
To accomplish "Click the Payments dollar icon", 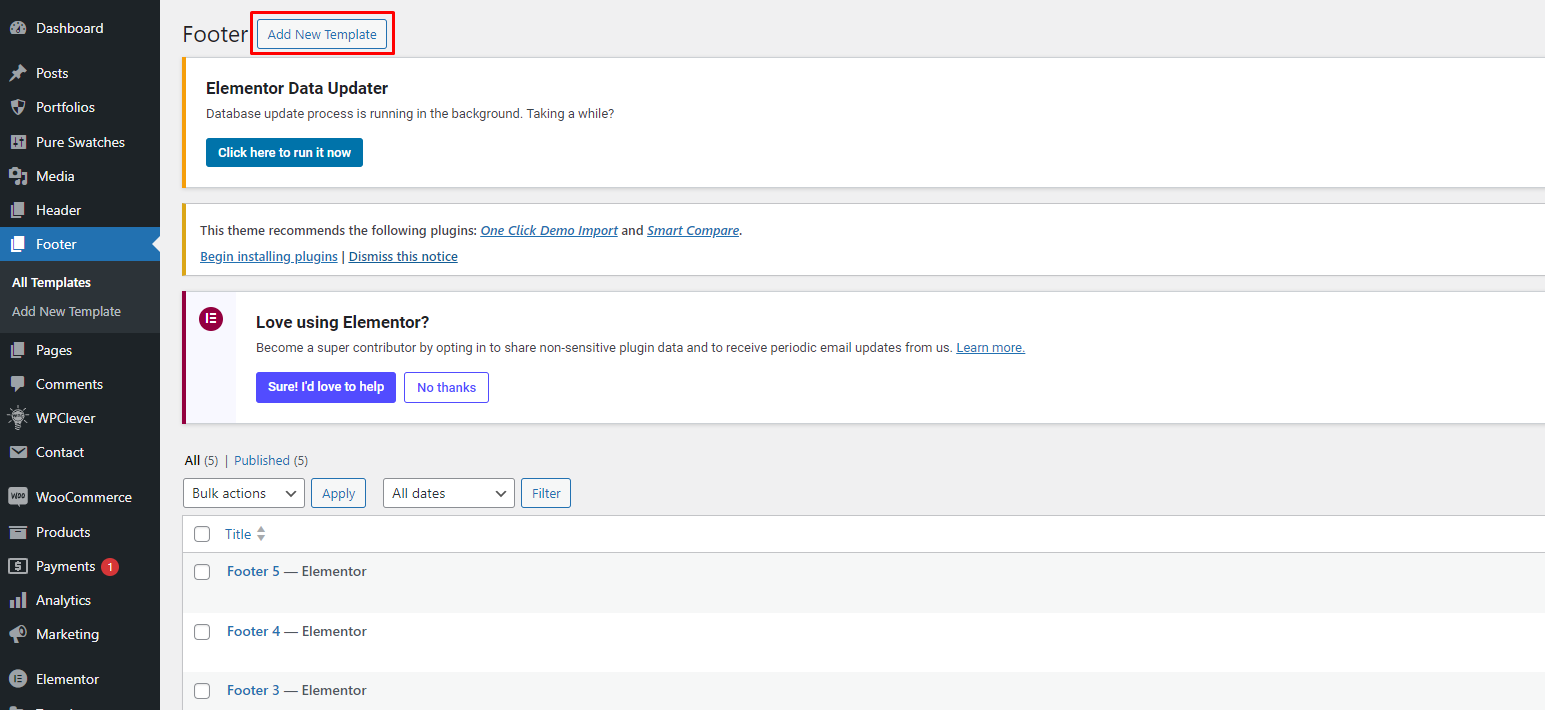I will [x=18, y=566].
